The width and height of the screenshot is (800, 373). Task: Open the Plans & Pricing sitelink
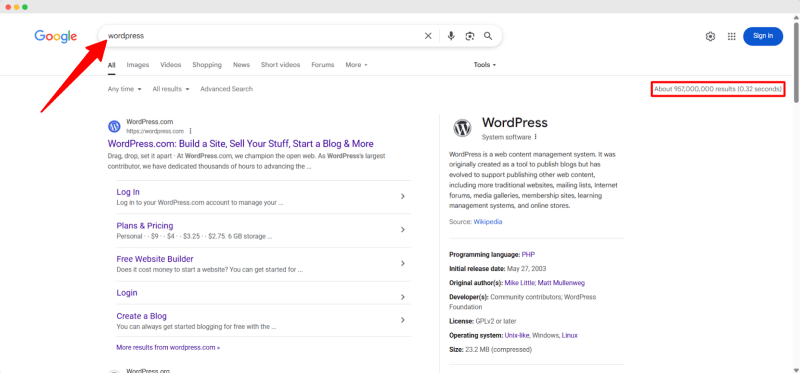(x=145, y=226)
